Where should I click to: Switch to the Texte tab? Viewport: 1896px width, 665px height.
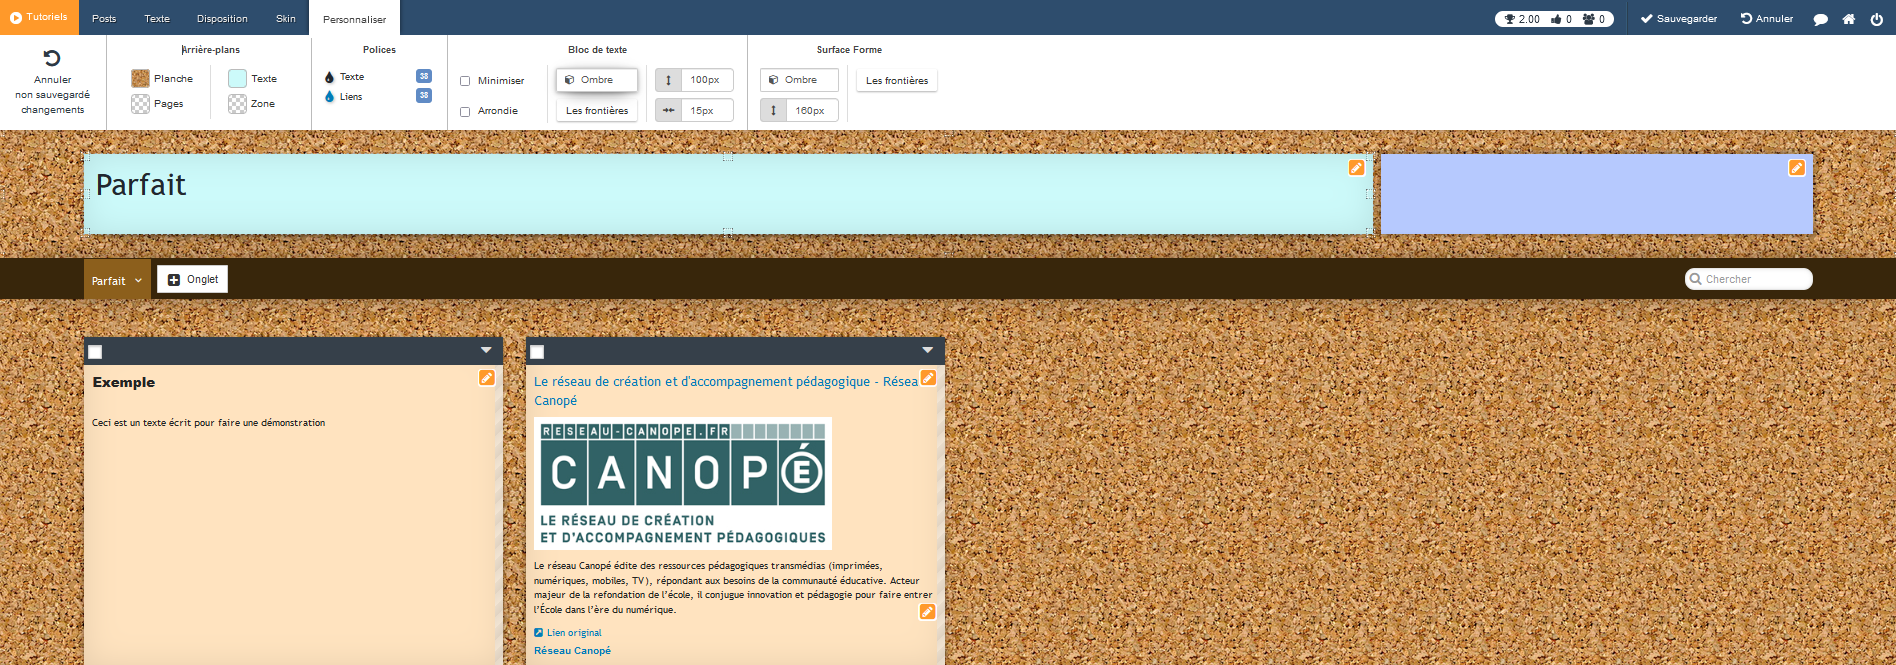click(157, 18)
